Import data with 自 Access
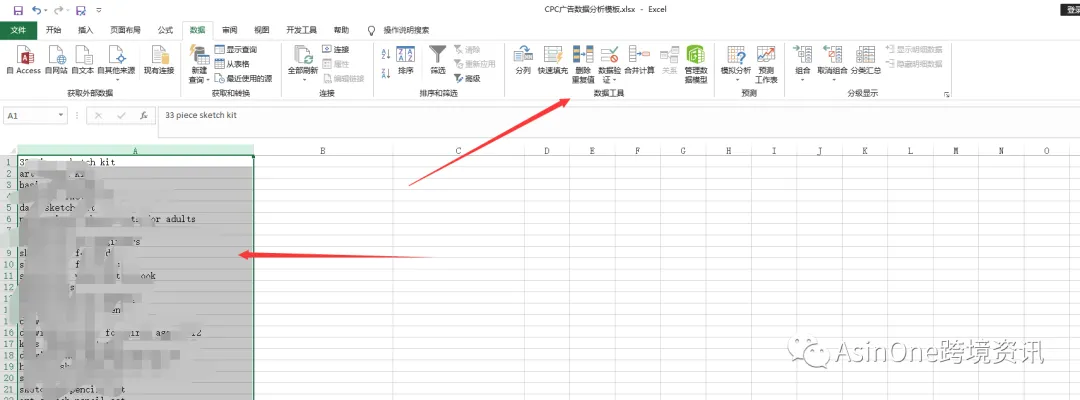Screen dimensions: 1080x400 (x=25, y=60)
